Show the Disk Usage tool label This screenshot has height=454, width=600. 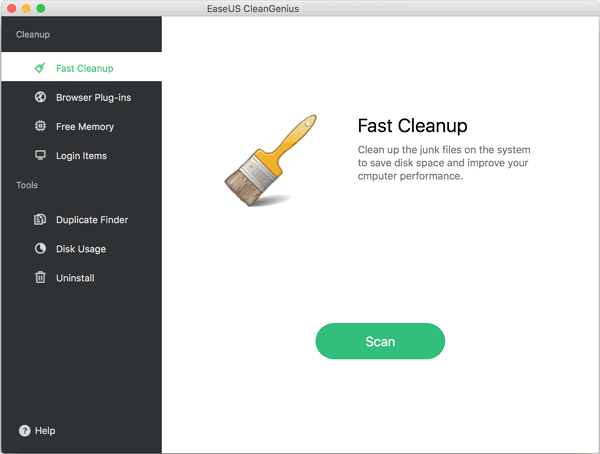(x=81, y=249)
